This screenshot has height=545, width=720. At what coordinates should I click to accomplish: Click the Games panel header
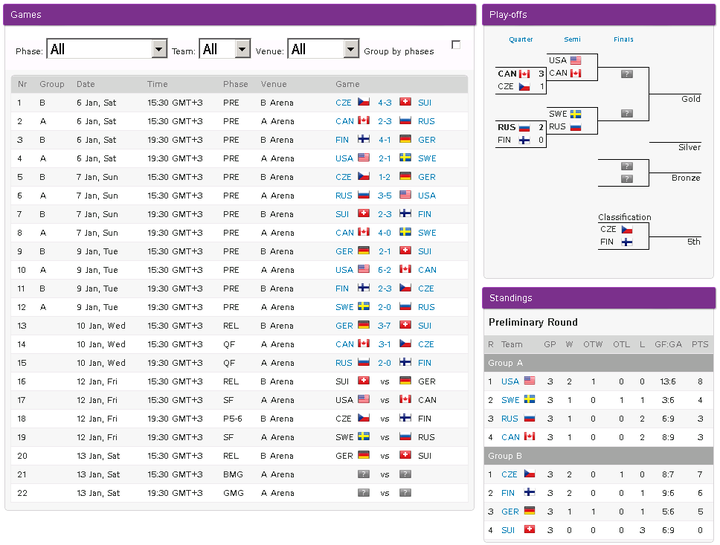tap(240, 15)
